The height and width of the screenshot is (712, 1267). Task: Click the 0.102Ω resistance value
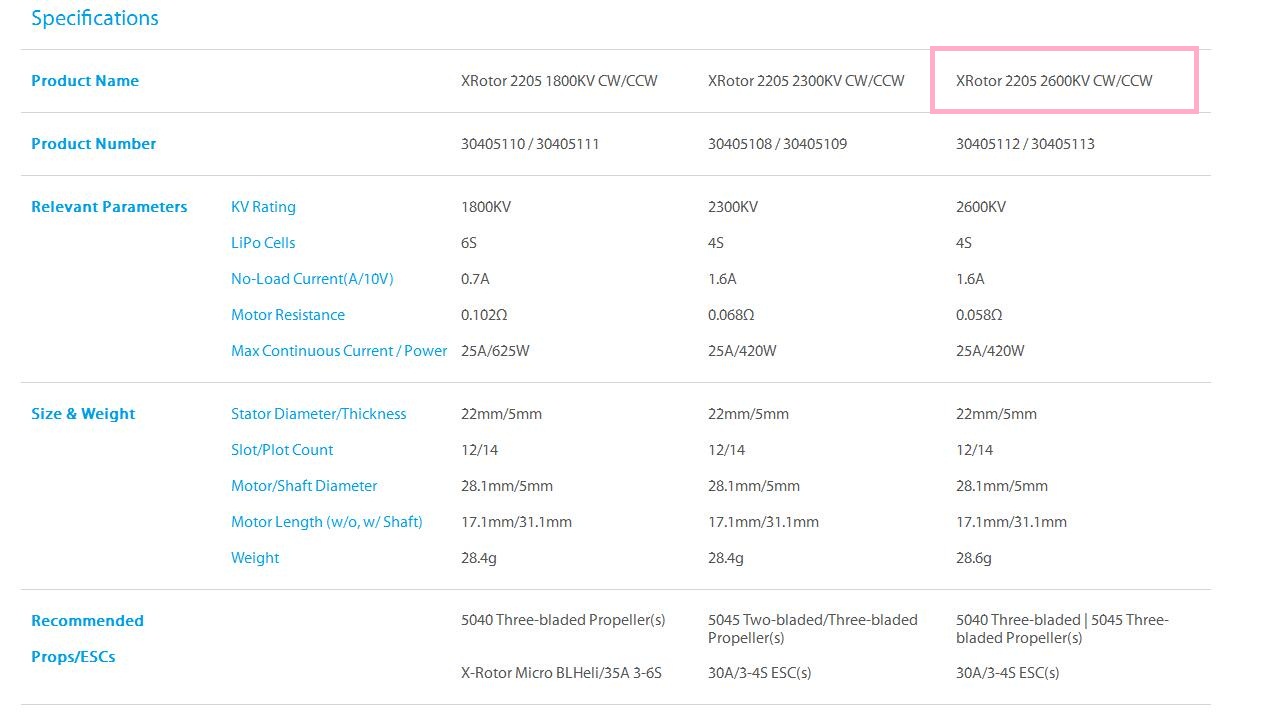[484, 315]
